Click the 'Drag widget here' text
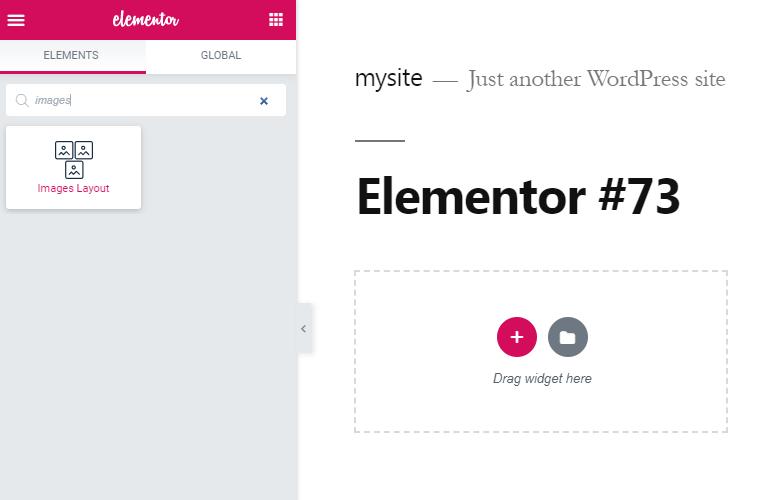Viewport: 768px width, 500px height. point(542,379)
